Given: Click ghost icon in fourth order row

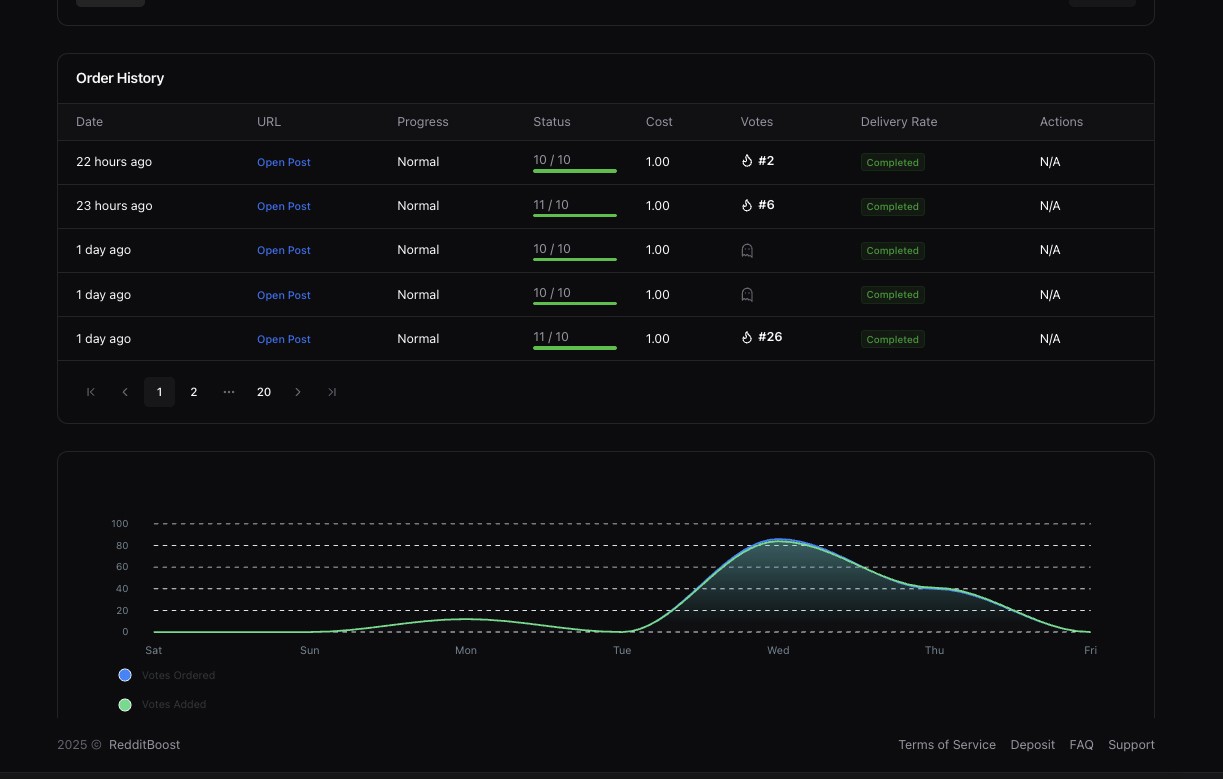Looking at the screenshot, I should pos(747,295).
